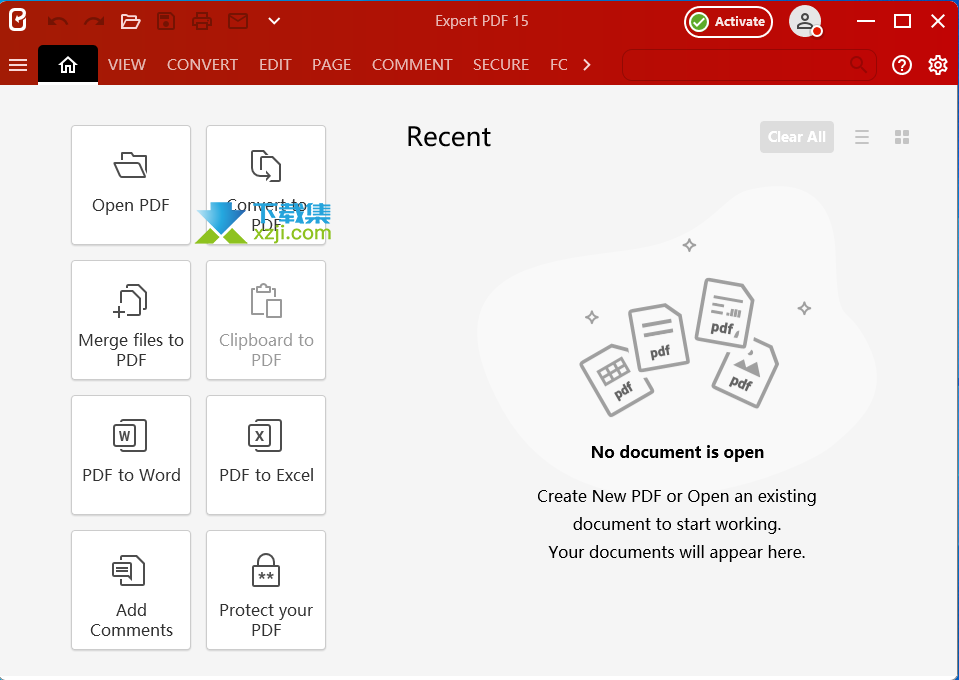This screenshot has height=680, width=959.
Task: Open the user account profile icon
Action: click(x=805, y=22)
